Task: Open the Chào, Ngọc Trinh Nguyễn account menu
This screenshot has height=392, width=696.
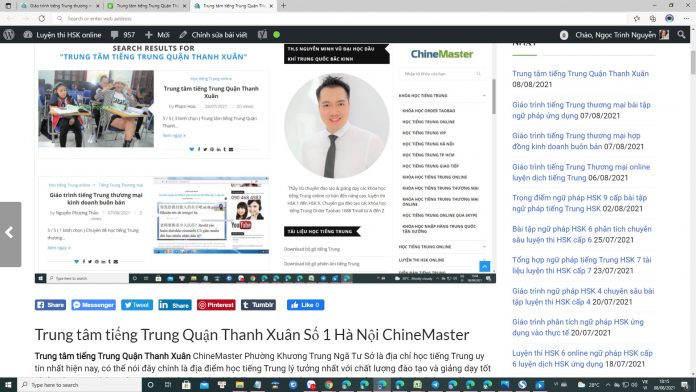Action: [x=621, y=35]
